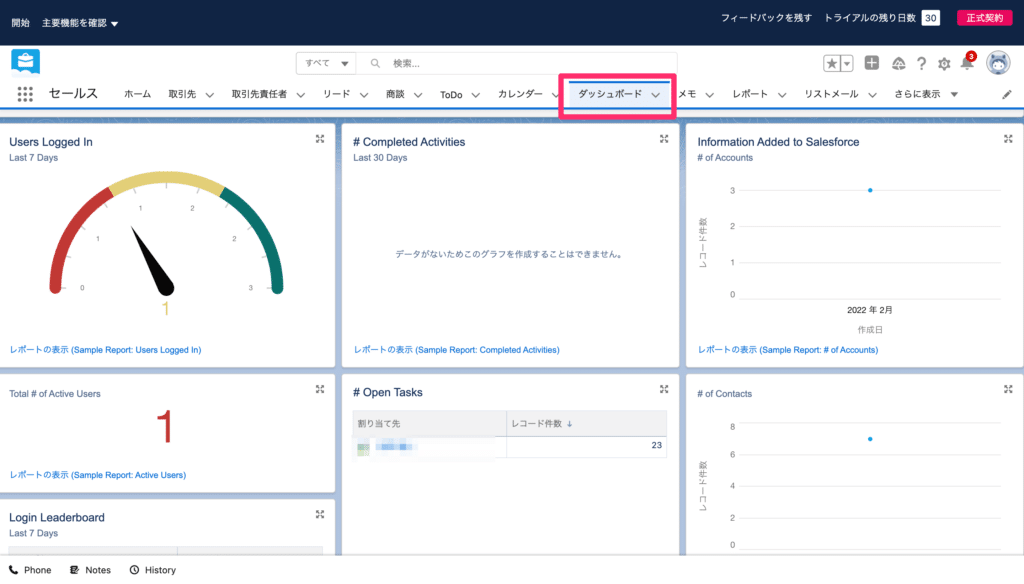Expand the Information Added to Salesforce chart
Viewport: 1024px width, 584px height.
pyautogui.click(x=1008, y=139)
